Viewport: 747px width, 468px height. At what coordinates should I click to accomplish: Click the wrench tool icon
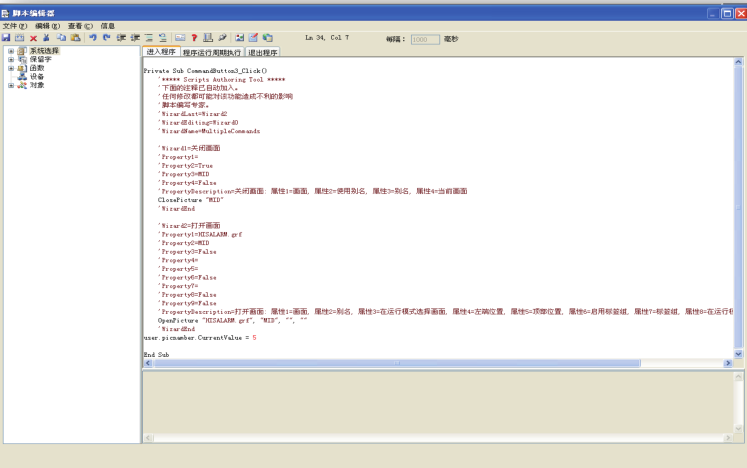[222, 38]
